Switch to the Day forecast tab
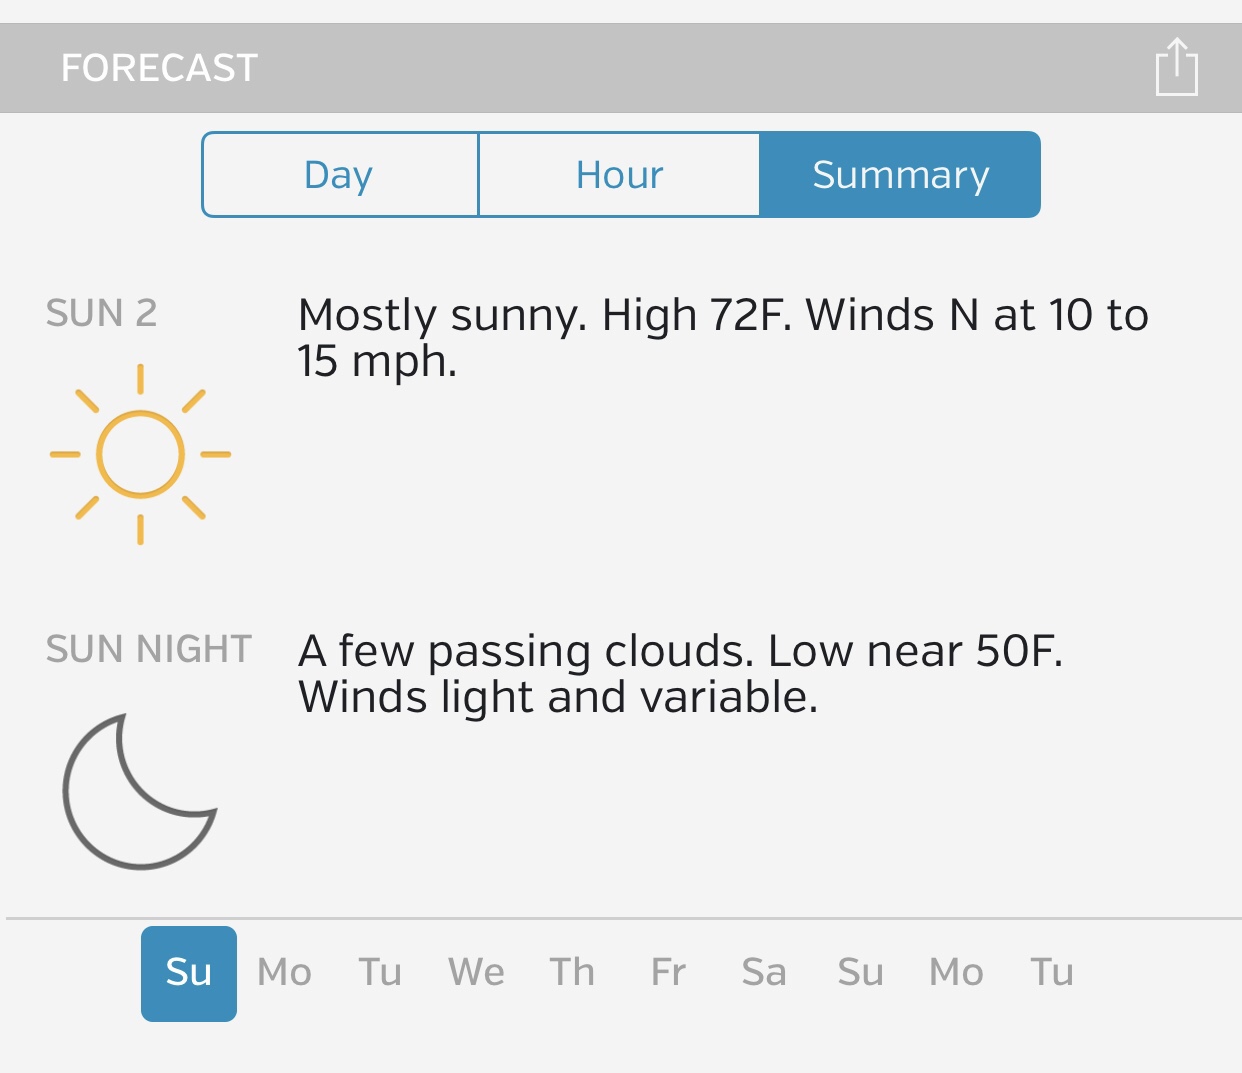Image resolution: width=1242 pixels, height=1073 pixels. coord(339,175)
